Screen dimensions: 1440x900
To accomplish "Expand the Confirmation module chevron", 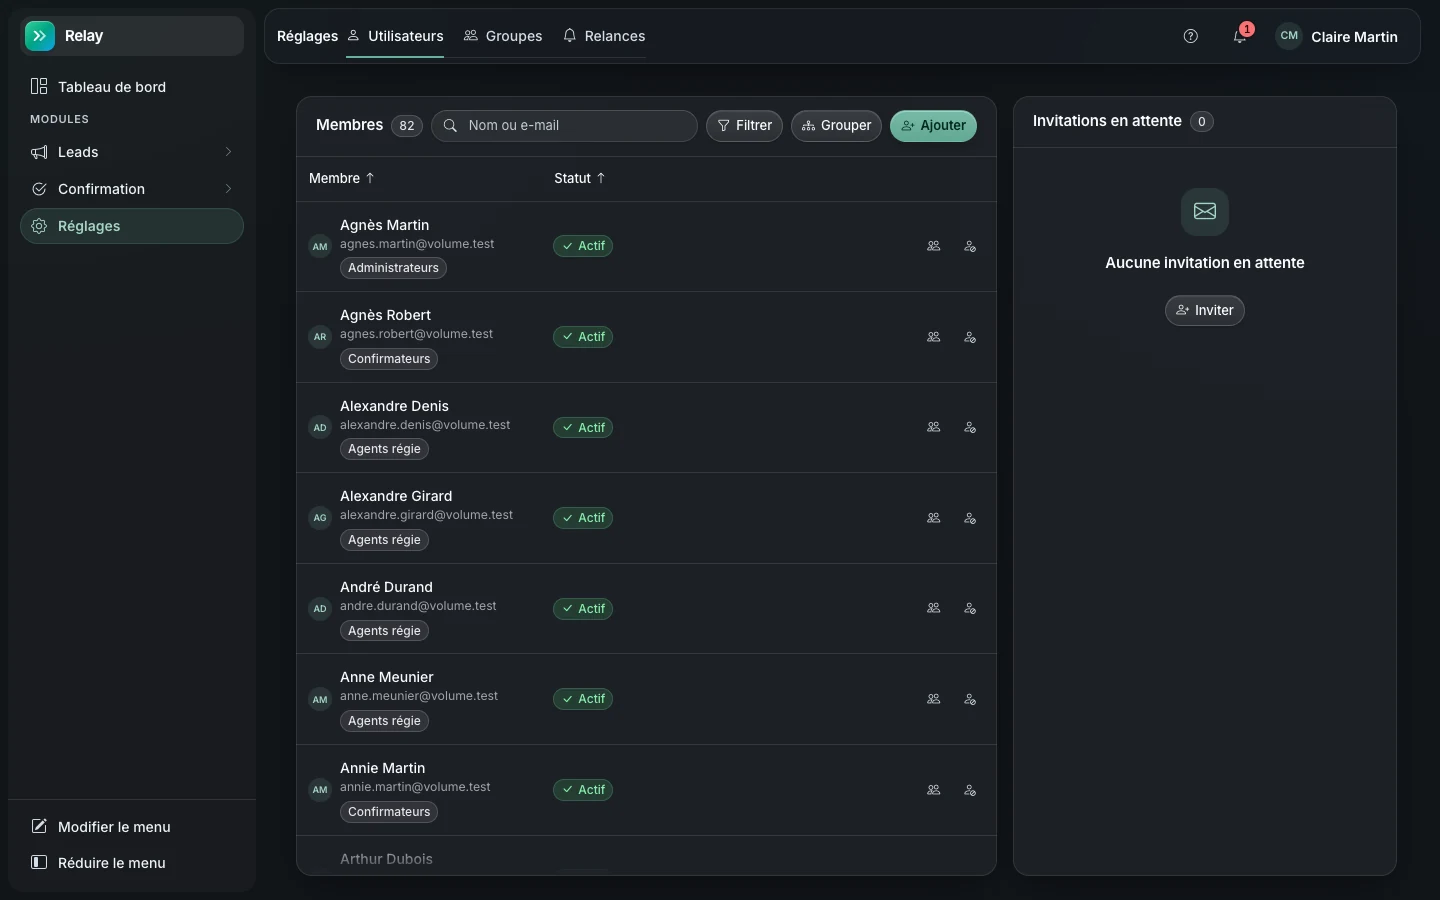I will [x=228, y=189].
